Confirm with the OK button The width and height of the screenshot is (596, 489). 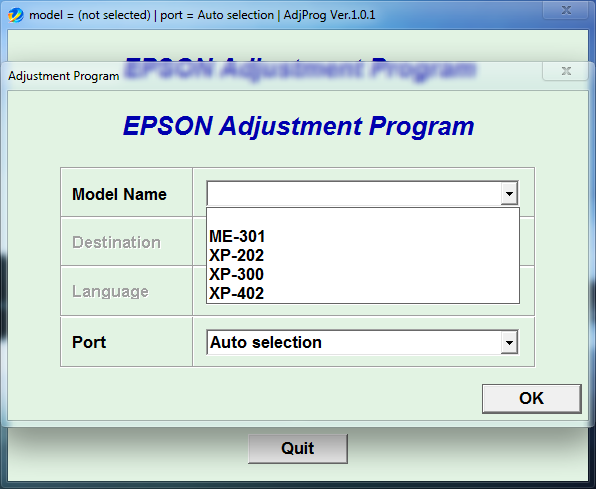[x=532, y=399]
